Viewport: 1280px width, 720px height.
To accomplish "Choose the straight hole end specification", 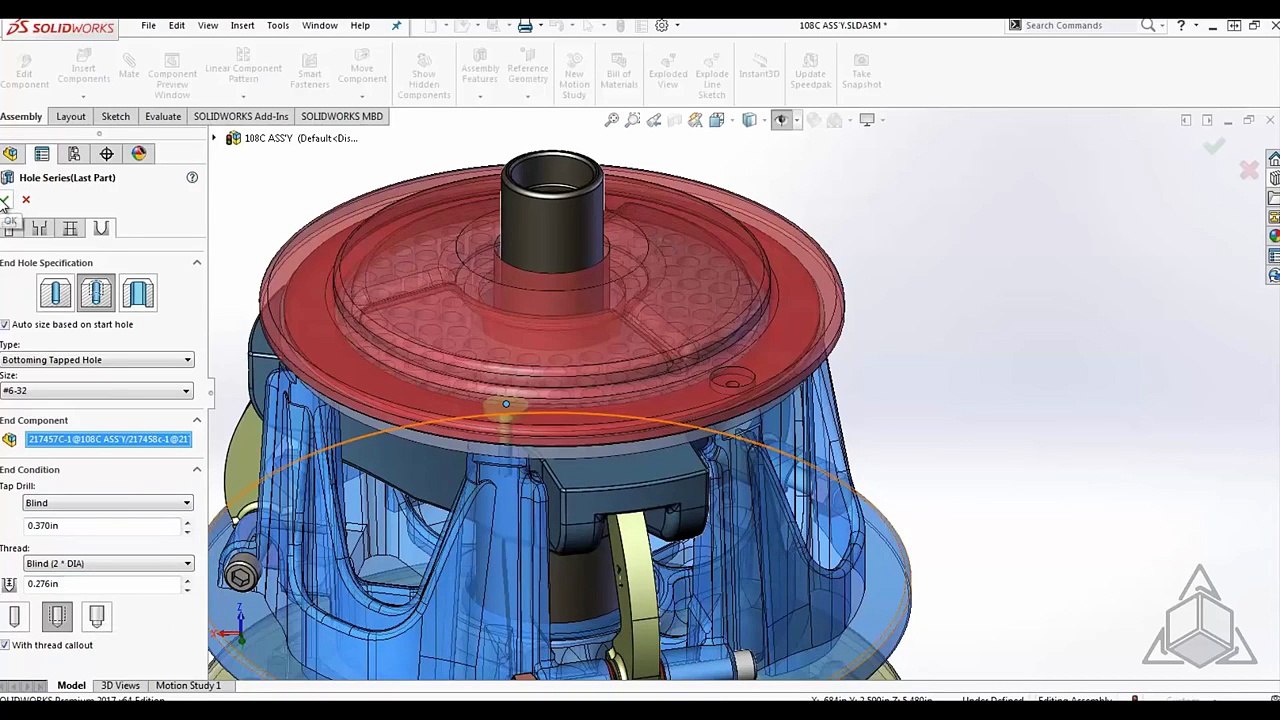I will pyautogui.click(x=55, y=293).
